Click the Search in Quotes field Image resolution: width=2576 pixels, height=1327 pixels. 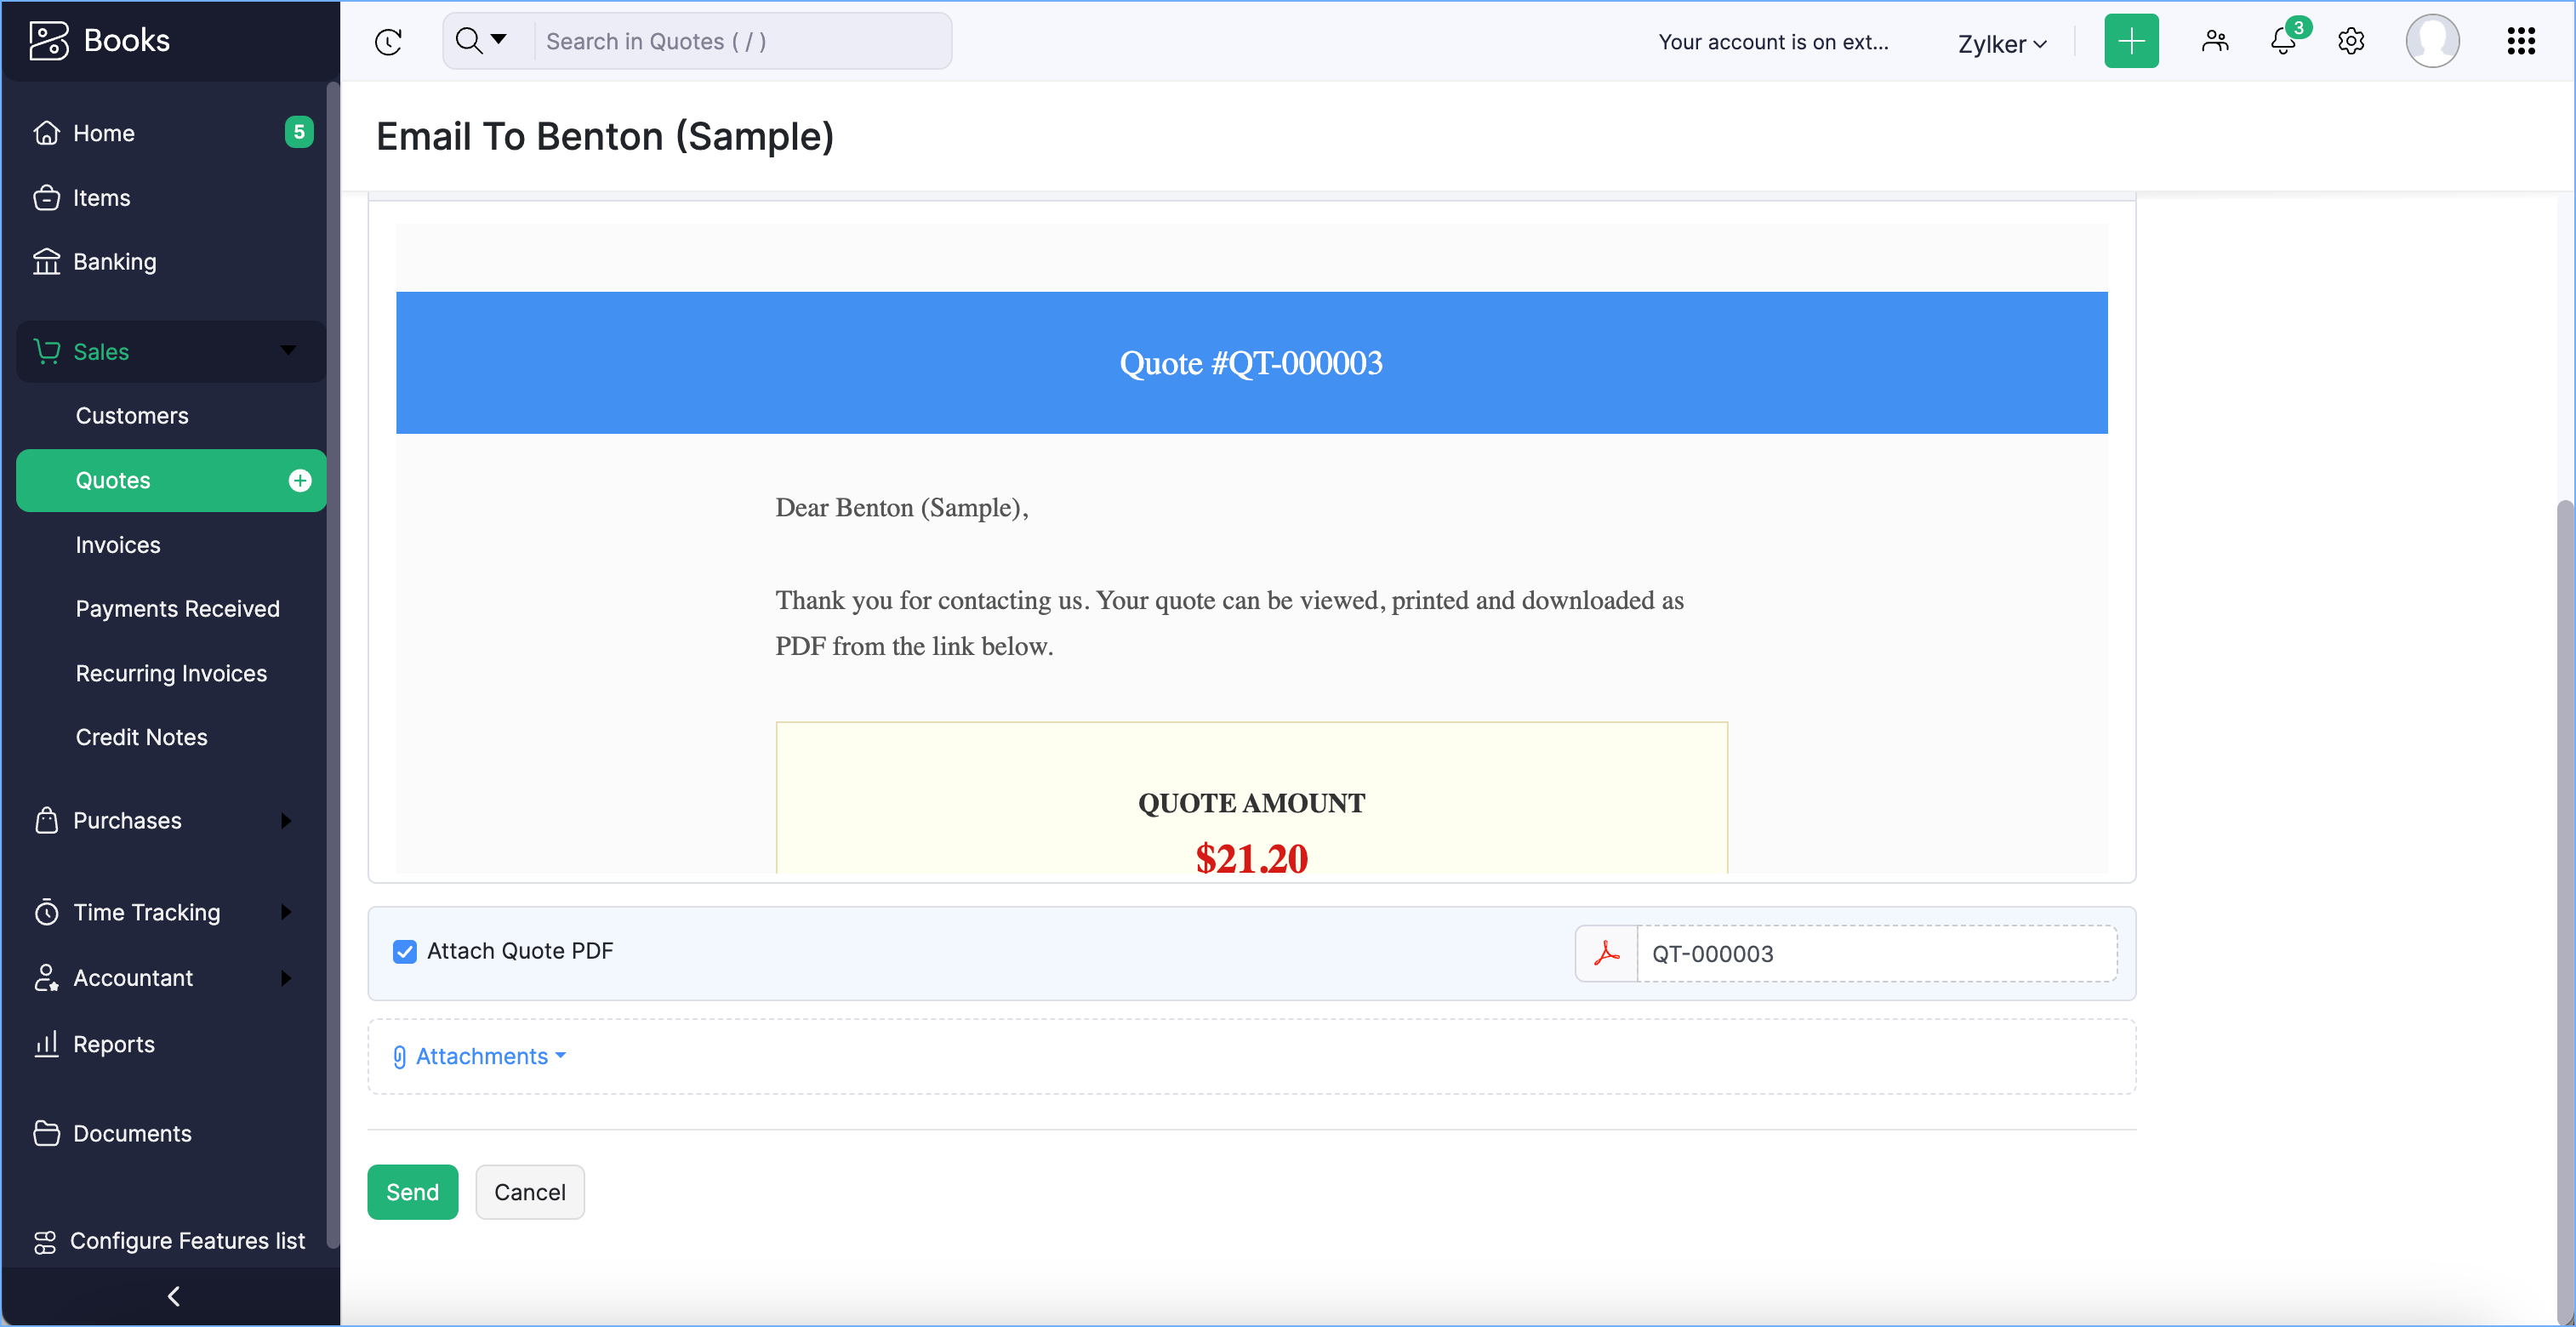(x=740, y=41)
